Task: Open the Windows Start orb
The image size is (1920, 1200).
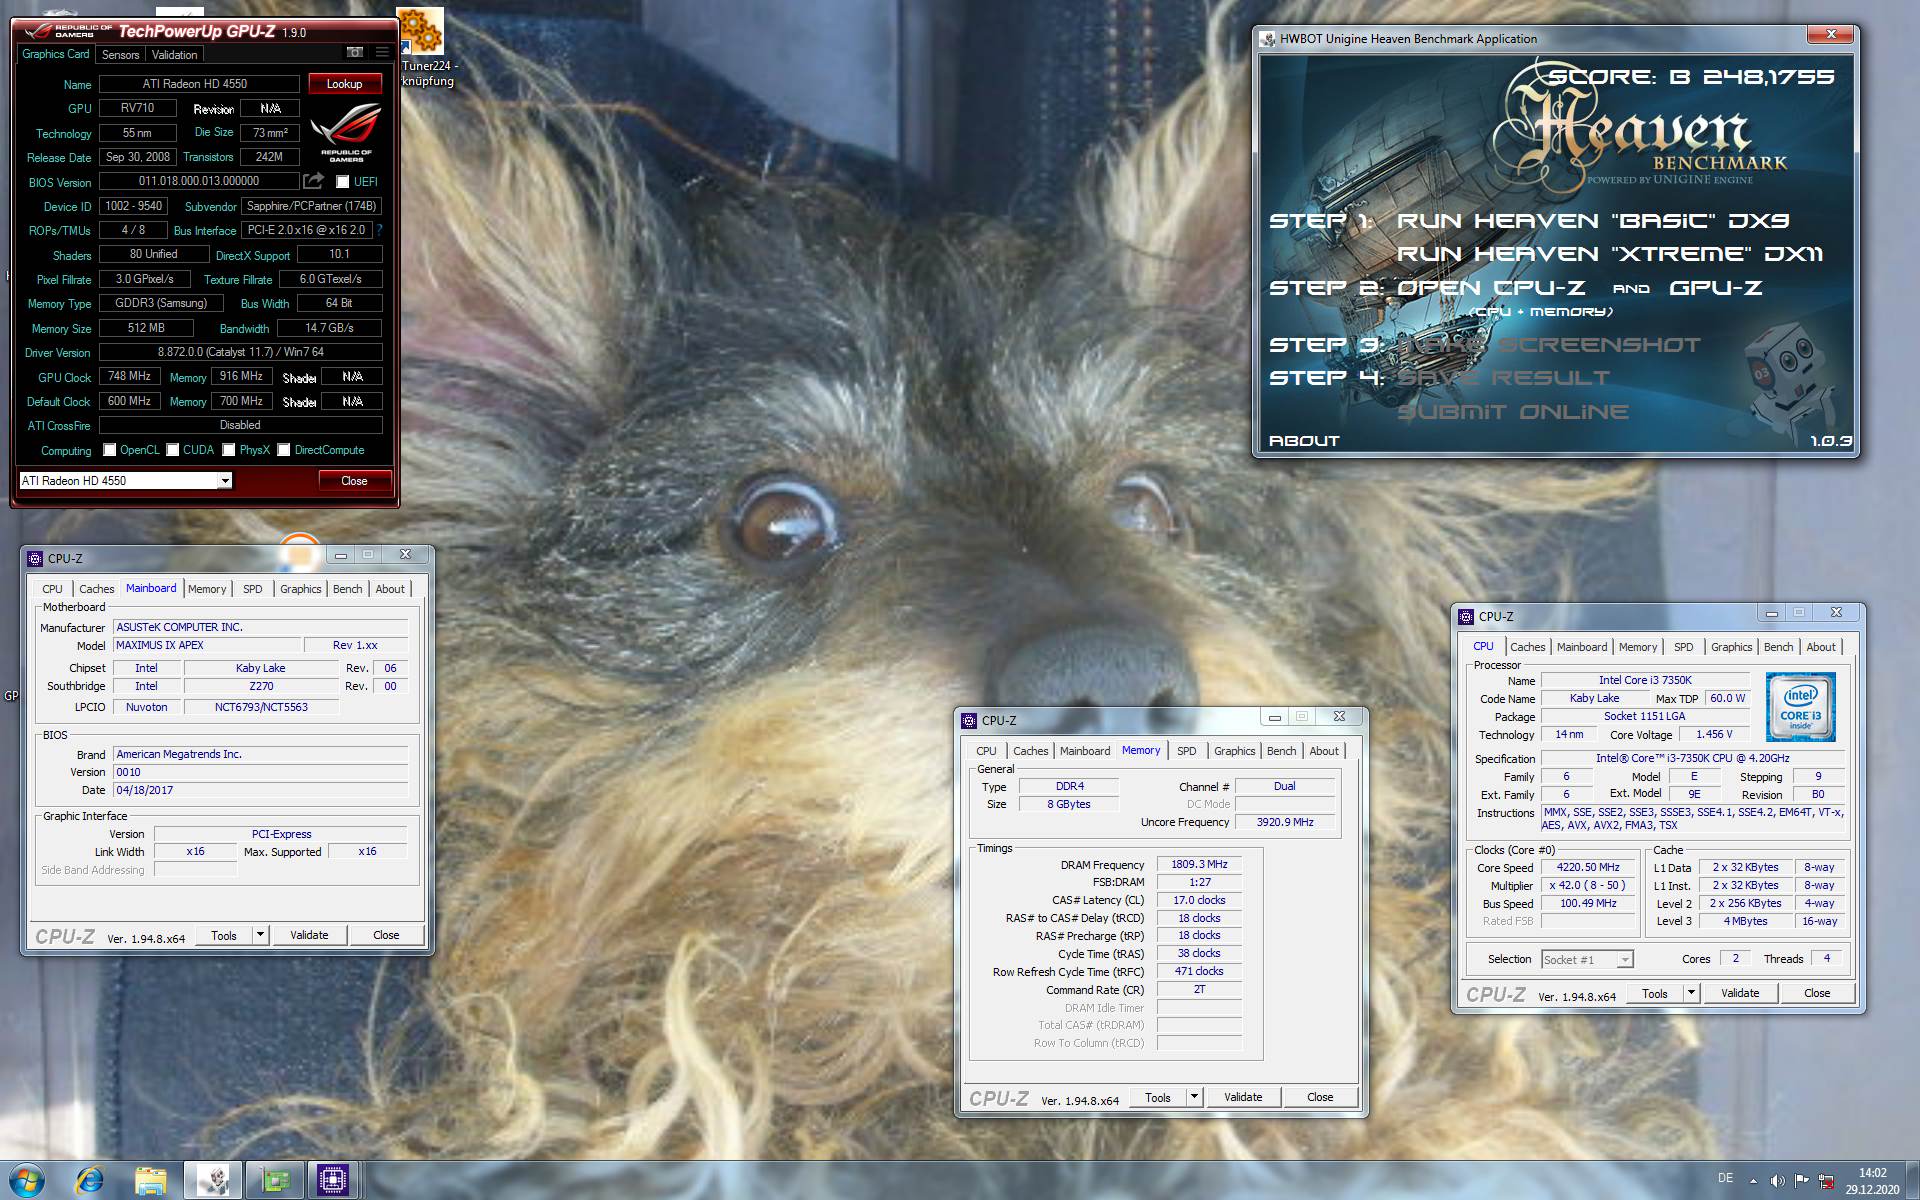Action: point(26,1181)
